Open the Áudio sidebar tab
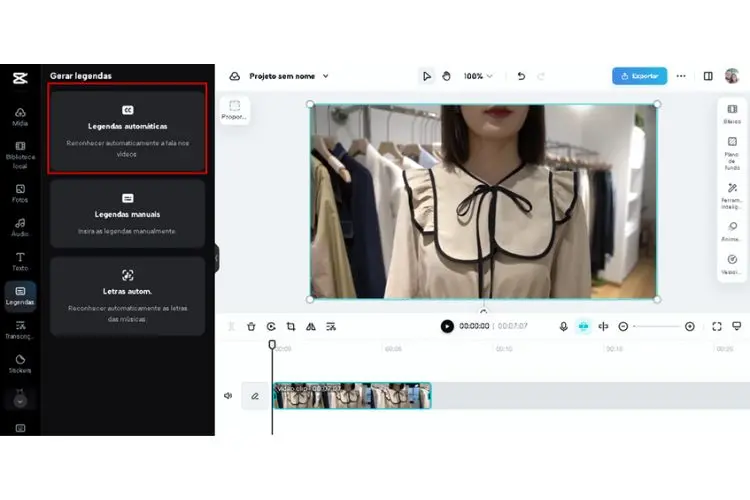The image size is (750, 500). [x=20, y=228]
